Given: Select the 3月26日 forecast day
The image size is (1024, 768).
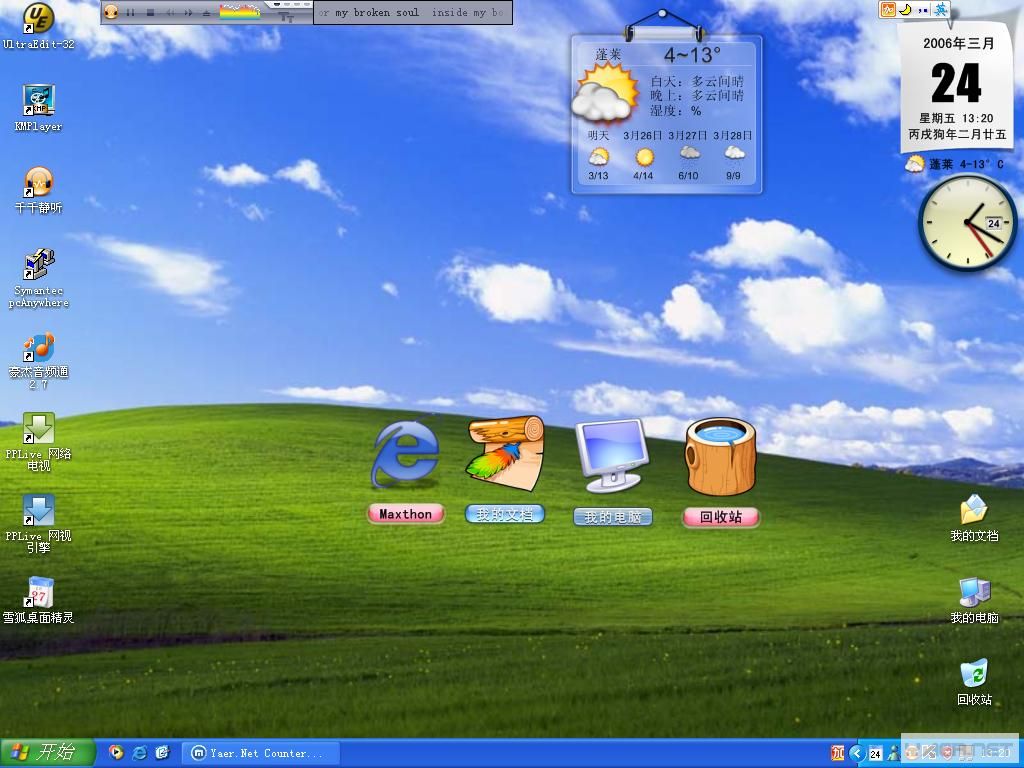Looking at the screenshot, I should [x=643, y=156].
